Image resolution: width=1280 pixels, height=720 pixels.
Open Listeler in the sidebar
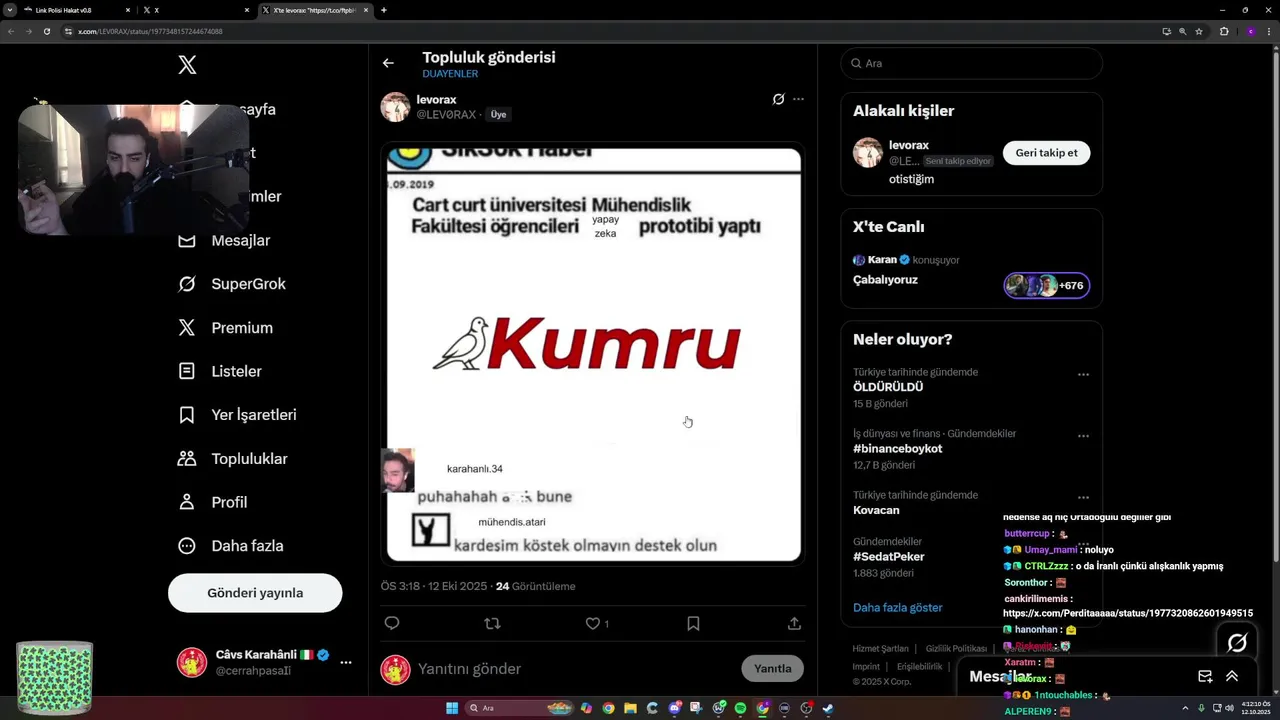coord(219,371)
